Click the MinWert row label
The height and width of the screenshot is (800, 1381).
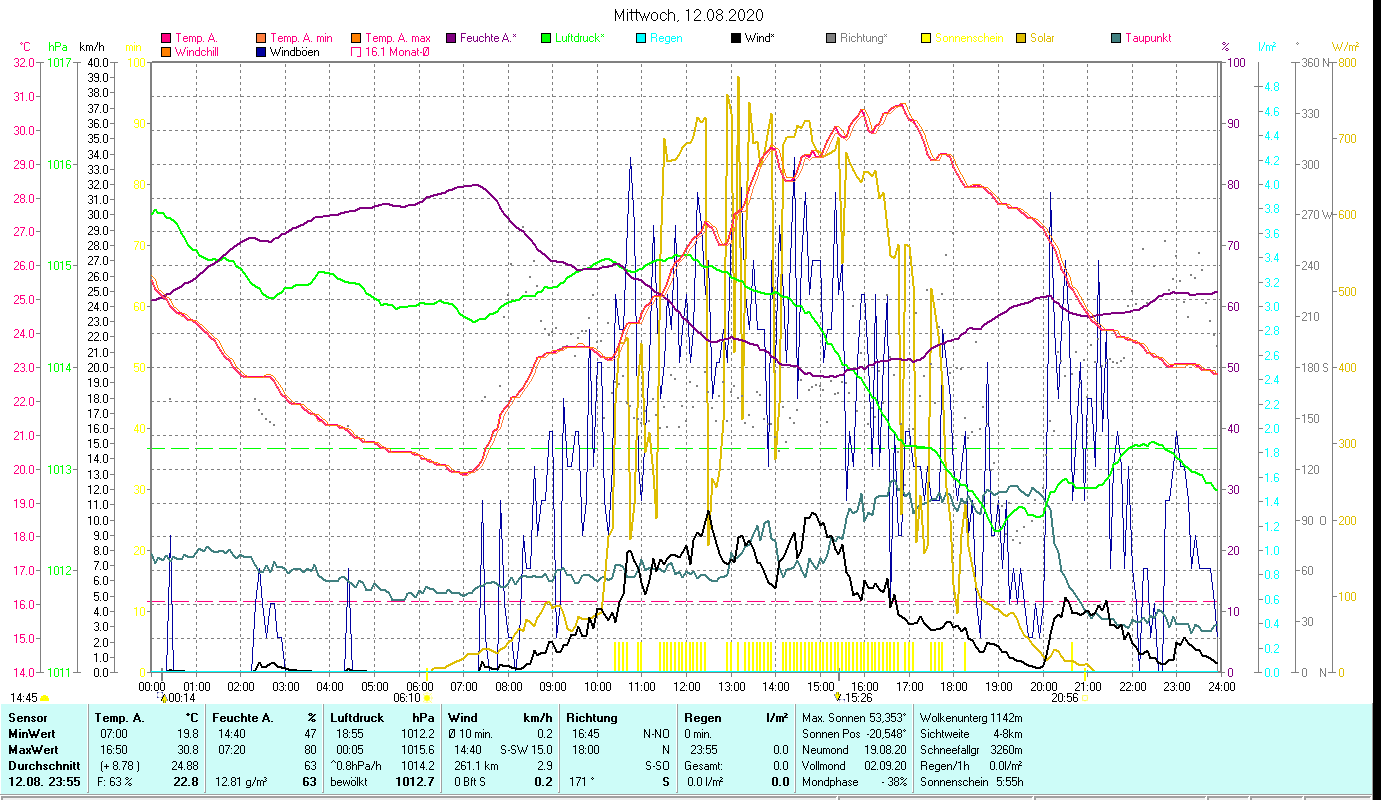[x=32, y=733]
